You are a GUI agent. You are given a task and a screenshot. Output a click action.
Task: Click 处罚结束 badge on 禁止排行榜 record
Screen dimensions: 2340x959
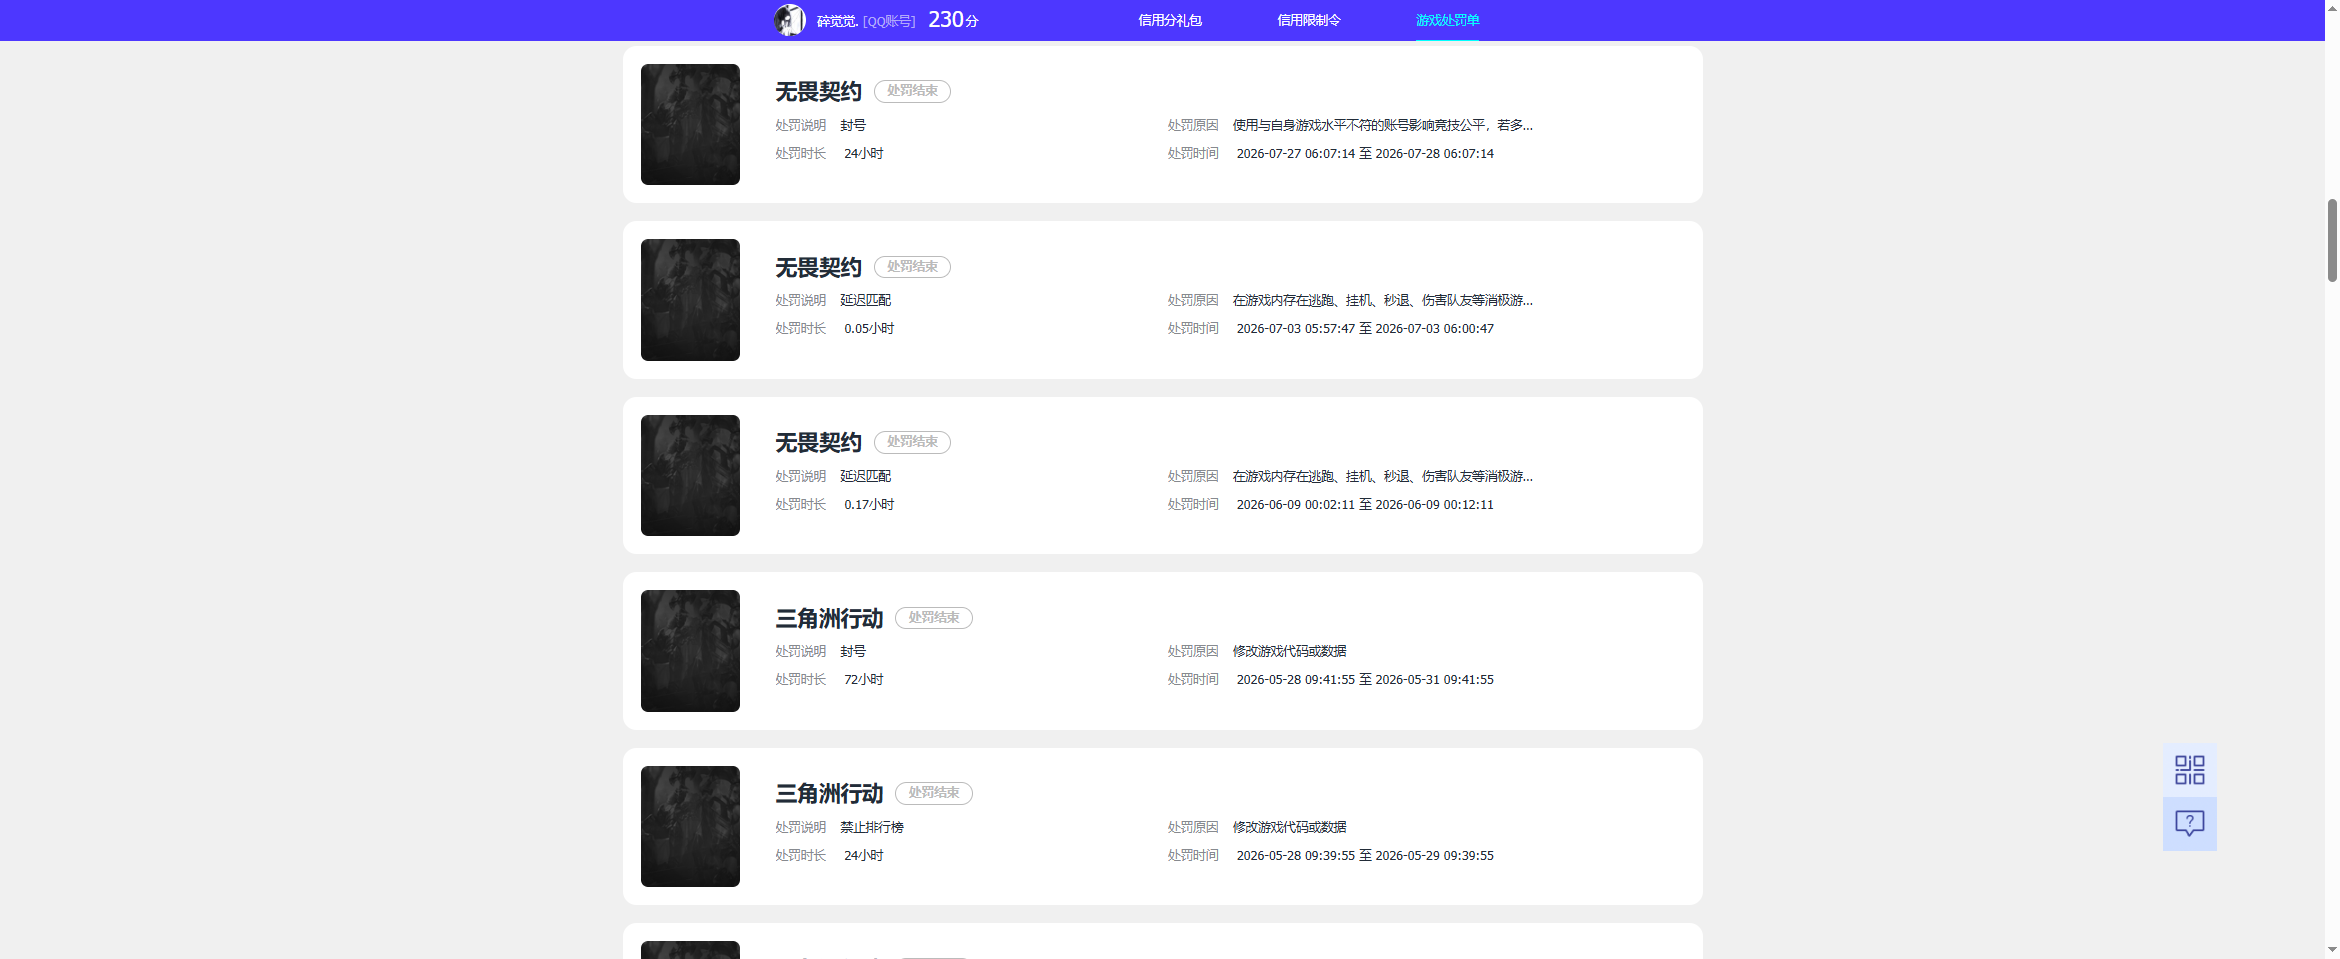coord(934,793)
